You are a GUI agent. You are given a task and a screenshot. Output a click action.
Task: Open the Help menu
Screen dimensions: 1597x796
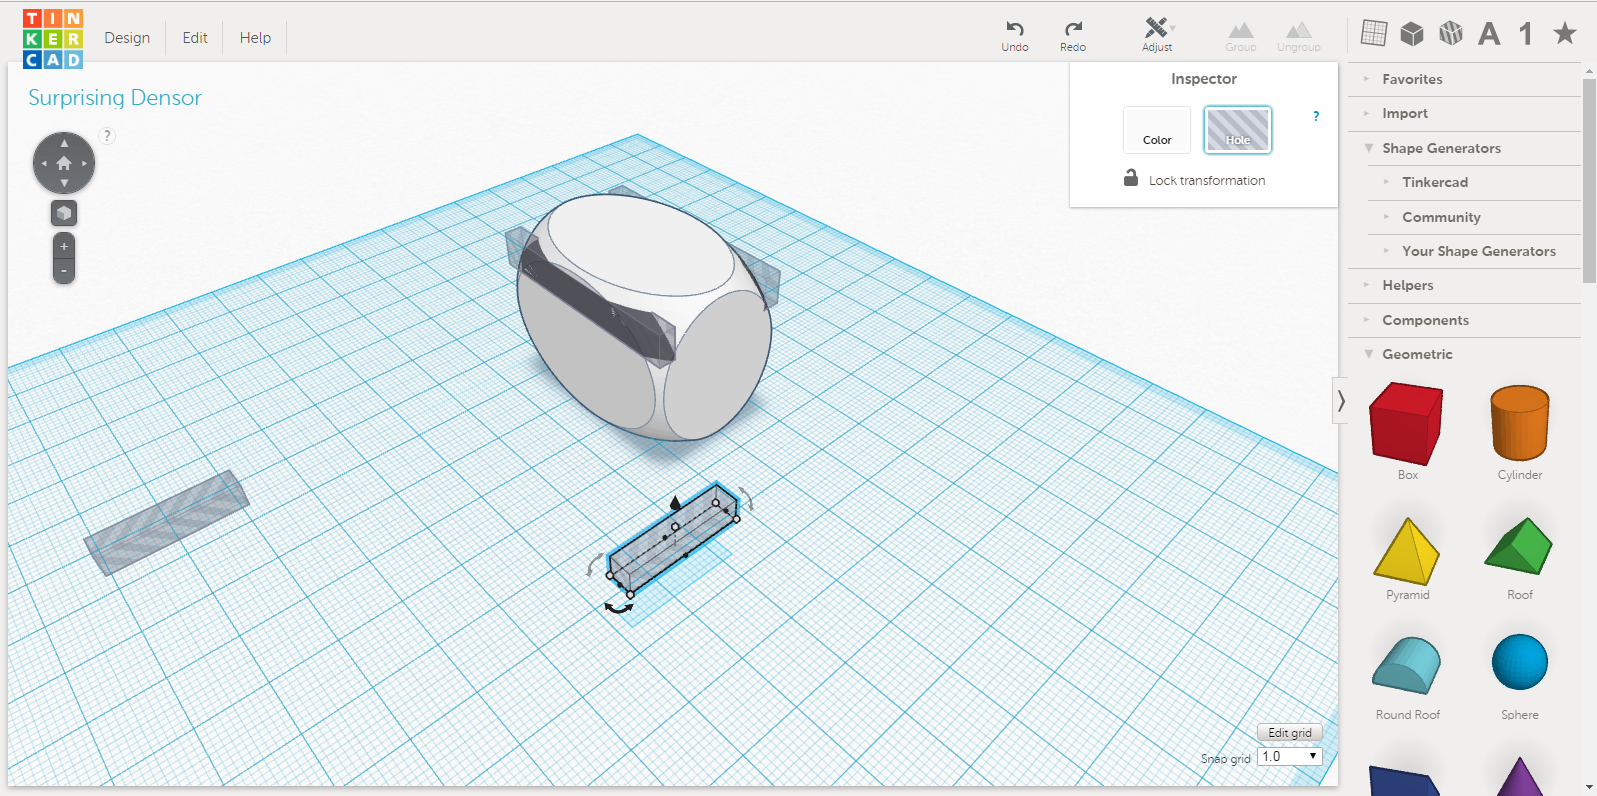[255, 38]
